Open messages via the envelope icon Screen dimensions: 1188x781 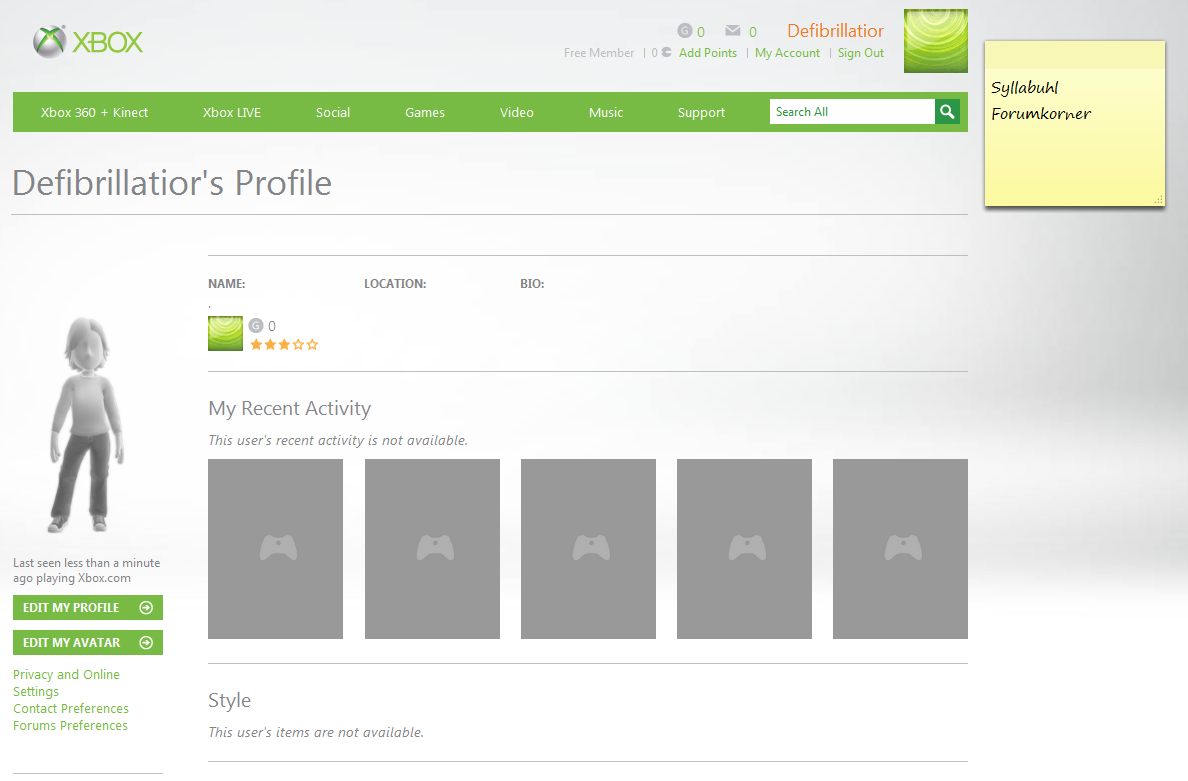click(732, 30)
